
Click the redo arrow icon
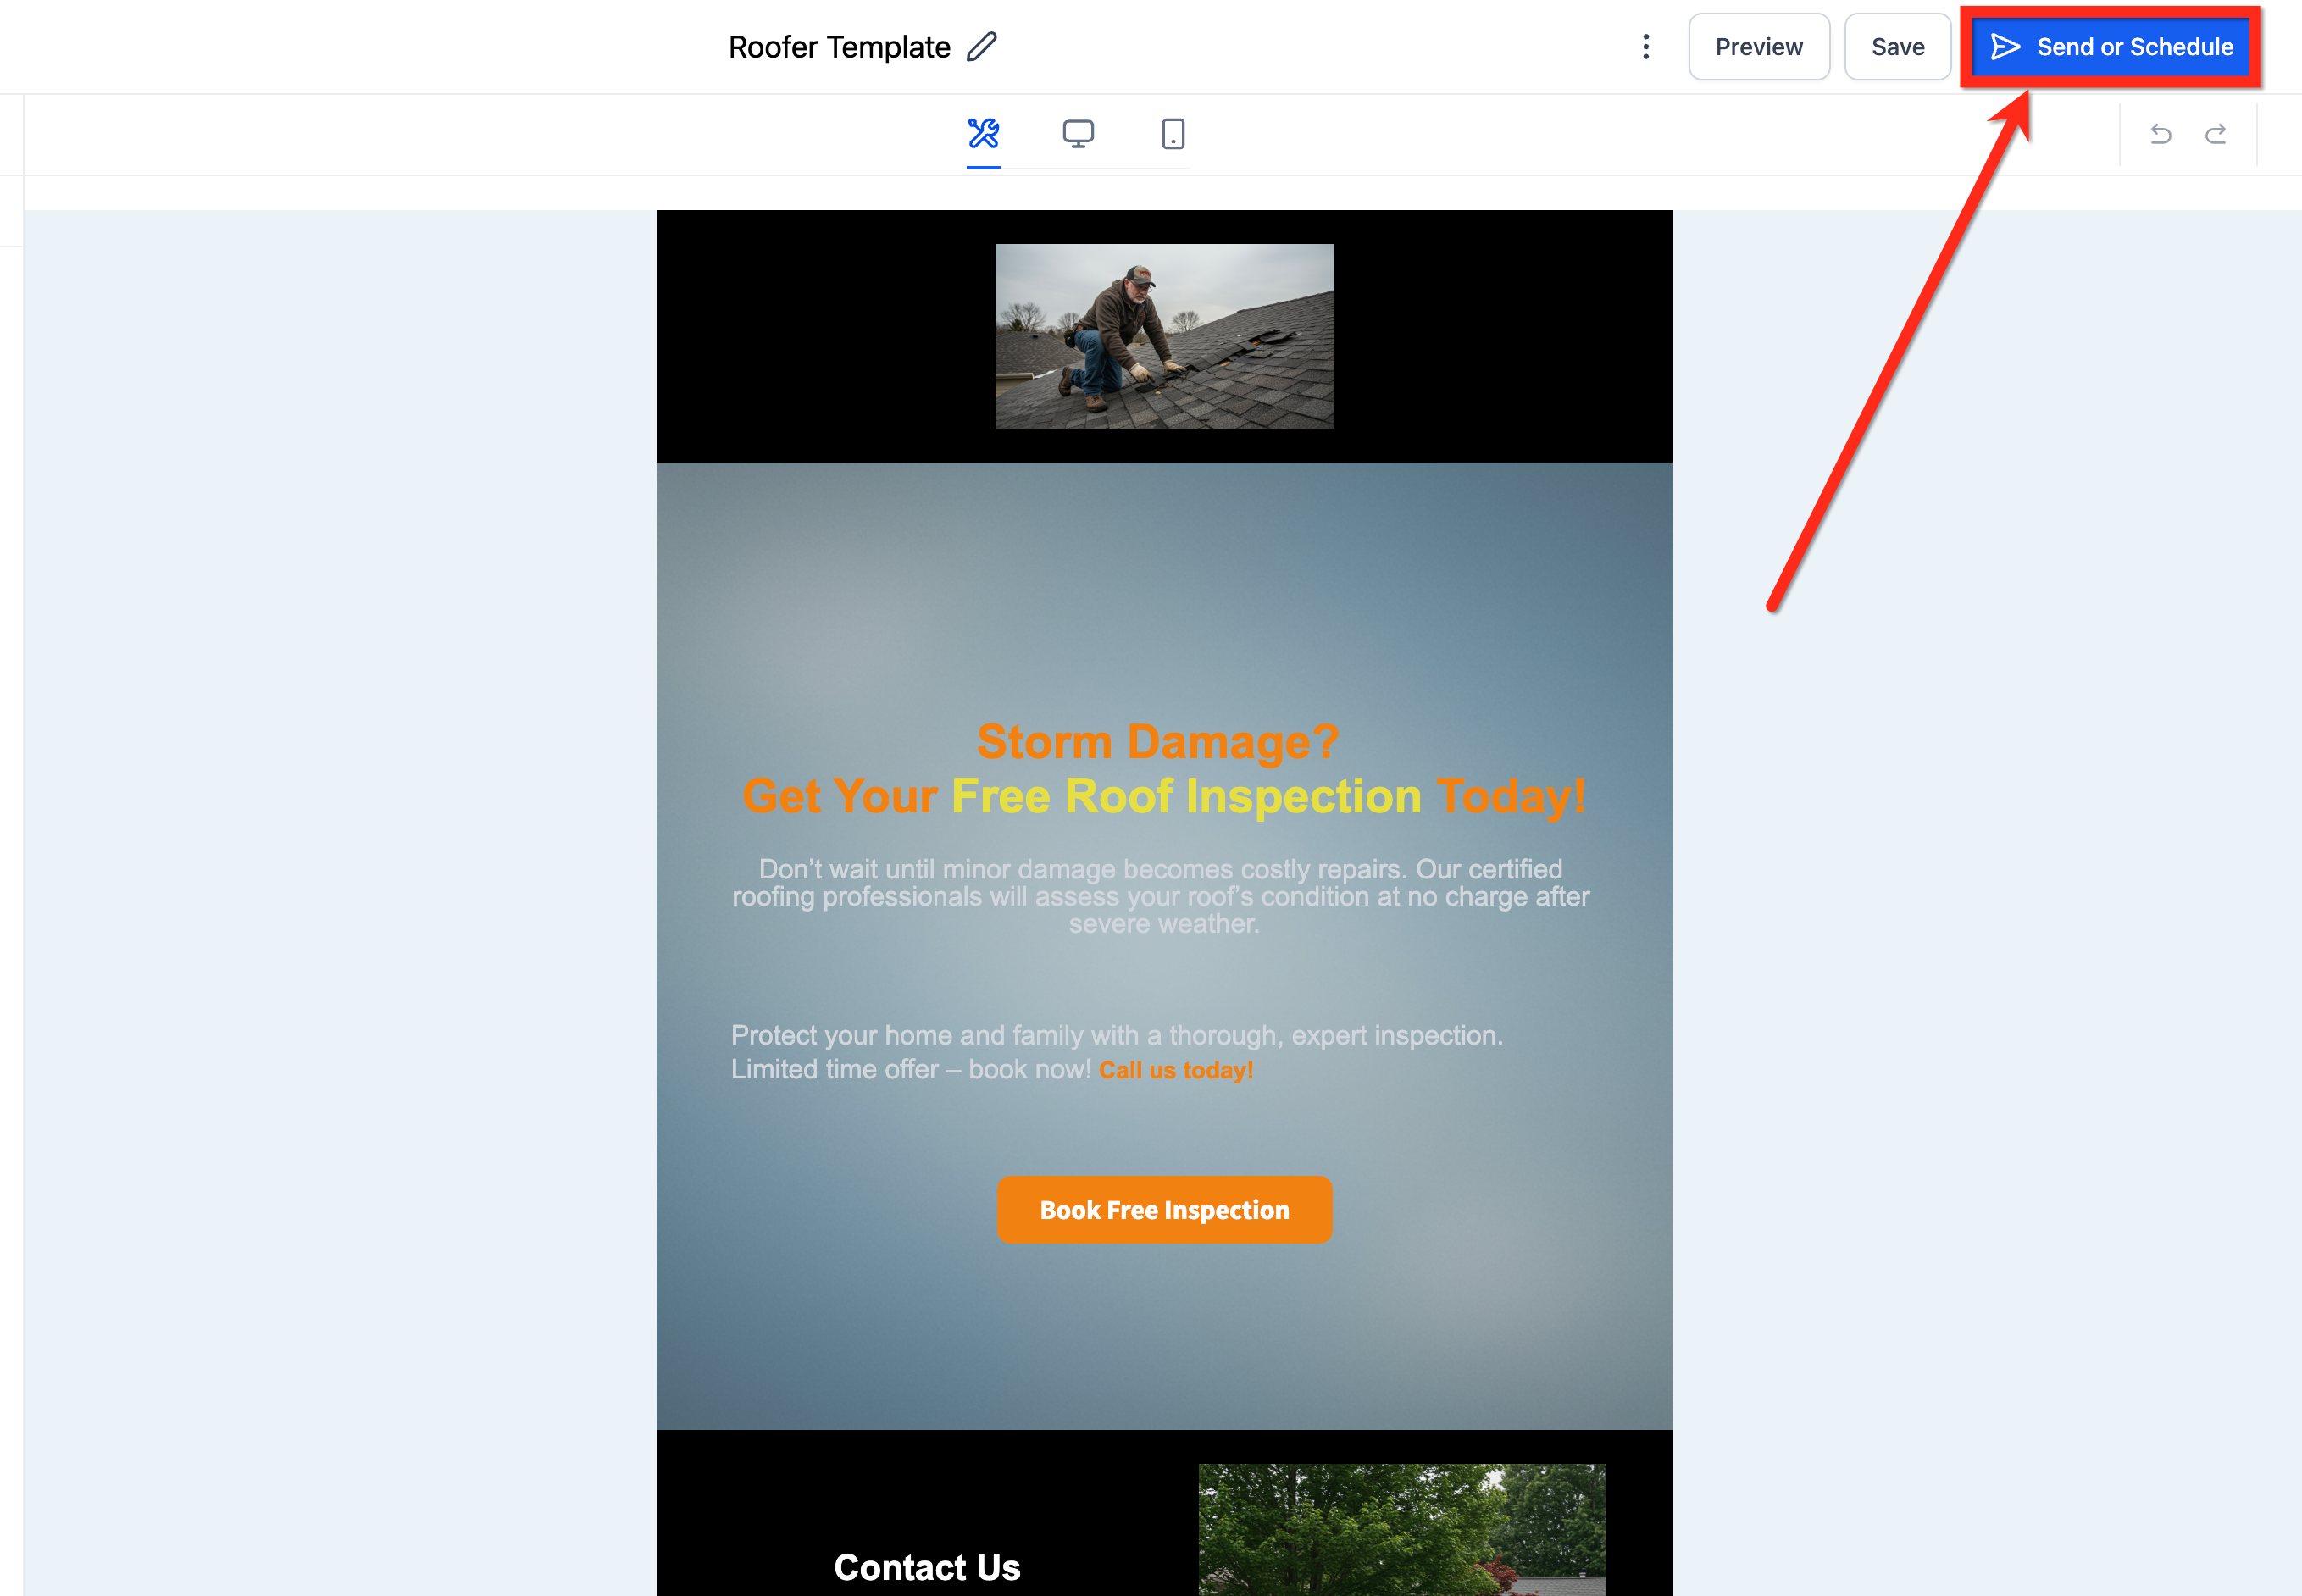click(x=2215, y=134)
